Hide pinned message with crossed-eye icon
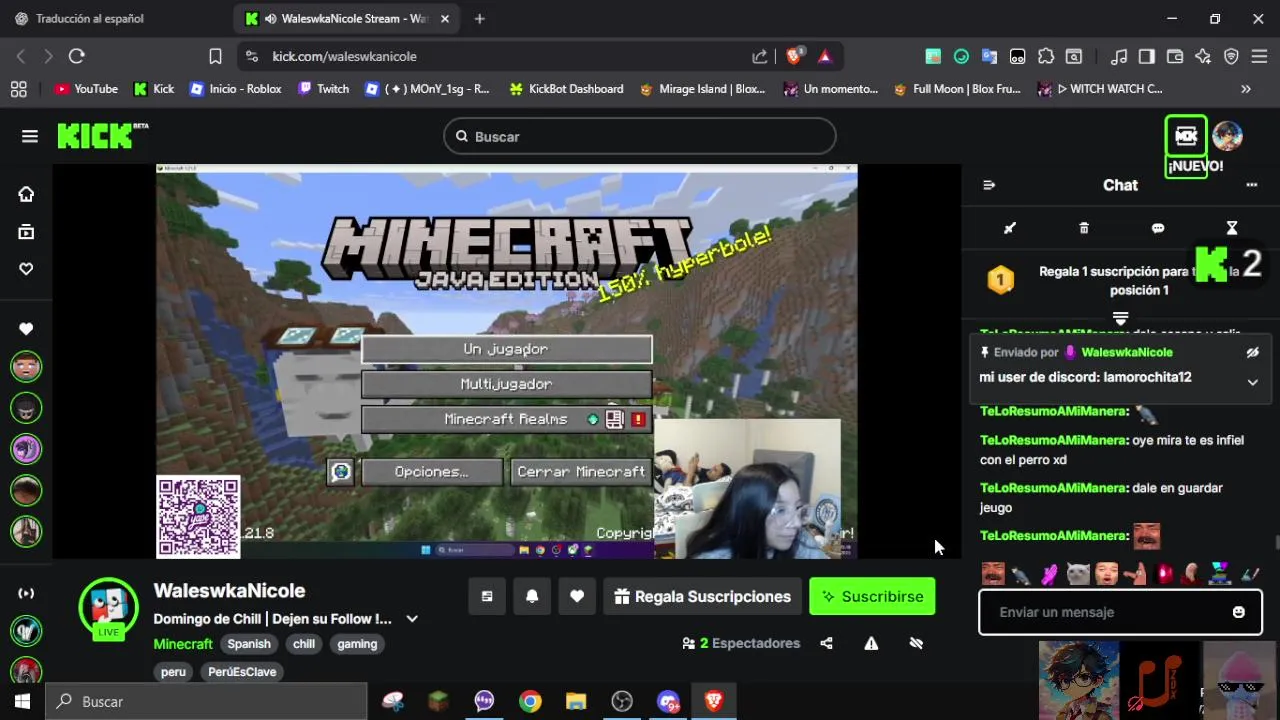Screen dimensions: 1280x720 pyautogui.click(x=1252, y=352)
